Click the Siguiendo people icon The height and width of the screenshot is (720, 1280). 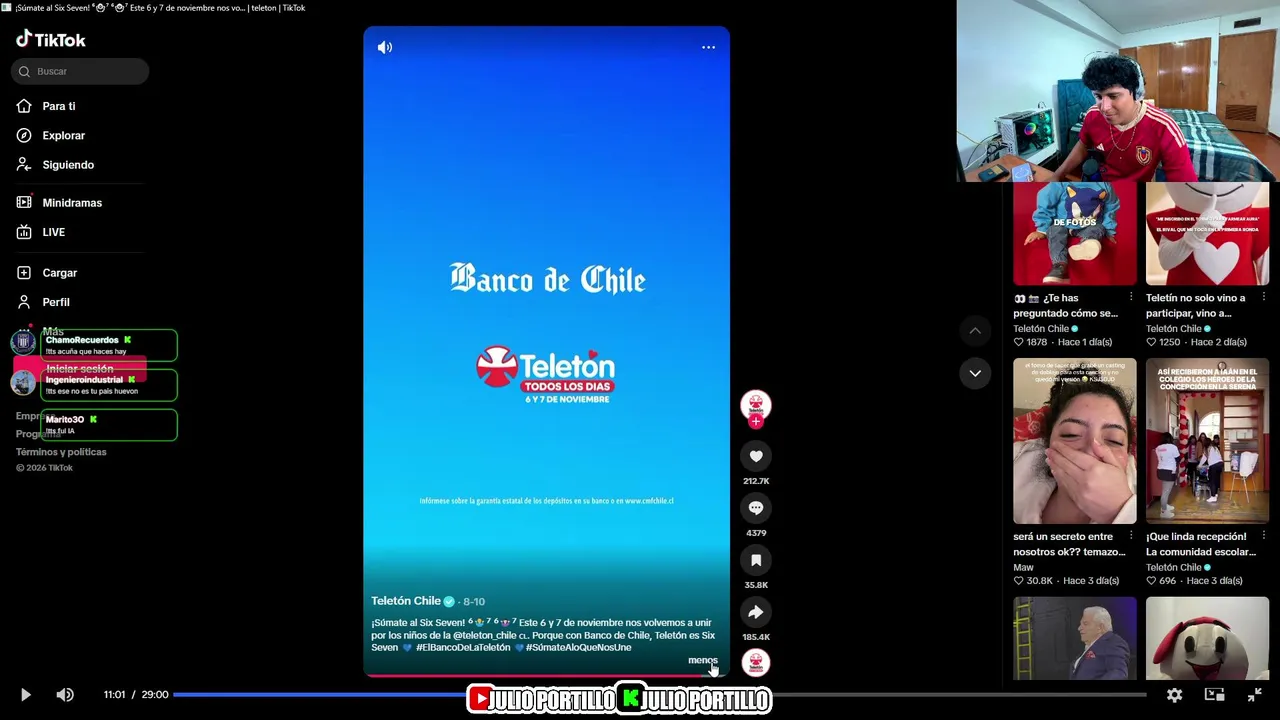click(24, 164)
